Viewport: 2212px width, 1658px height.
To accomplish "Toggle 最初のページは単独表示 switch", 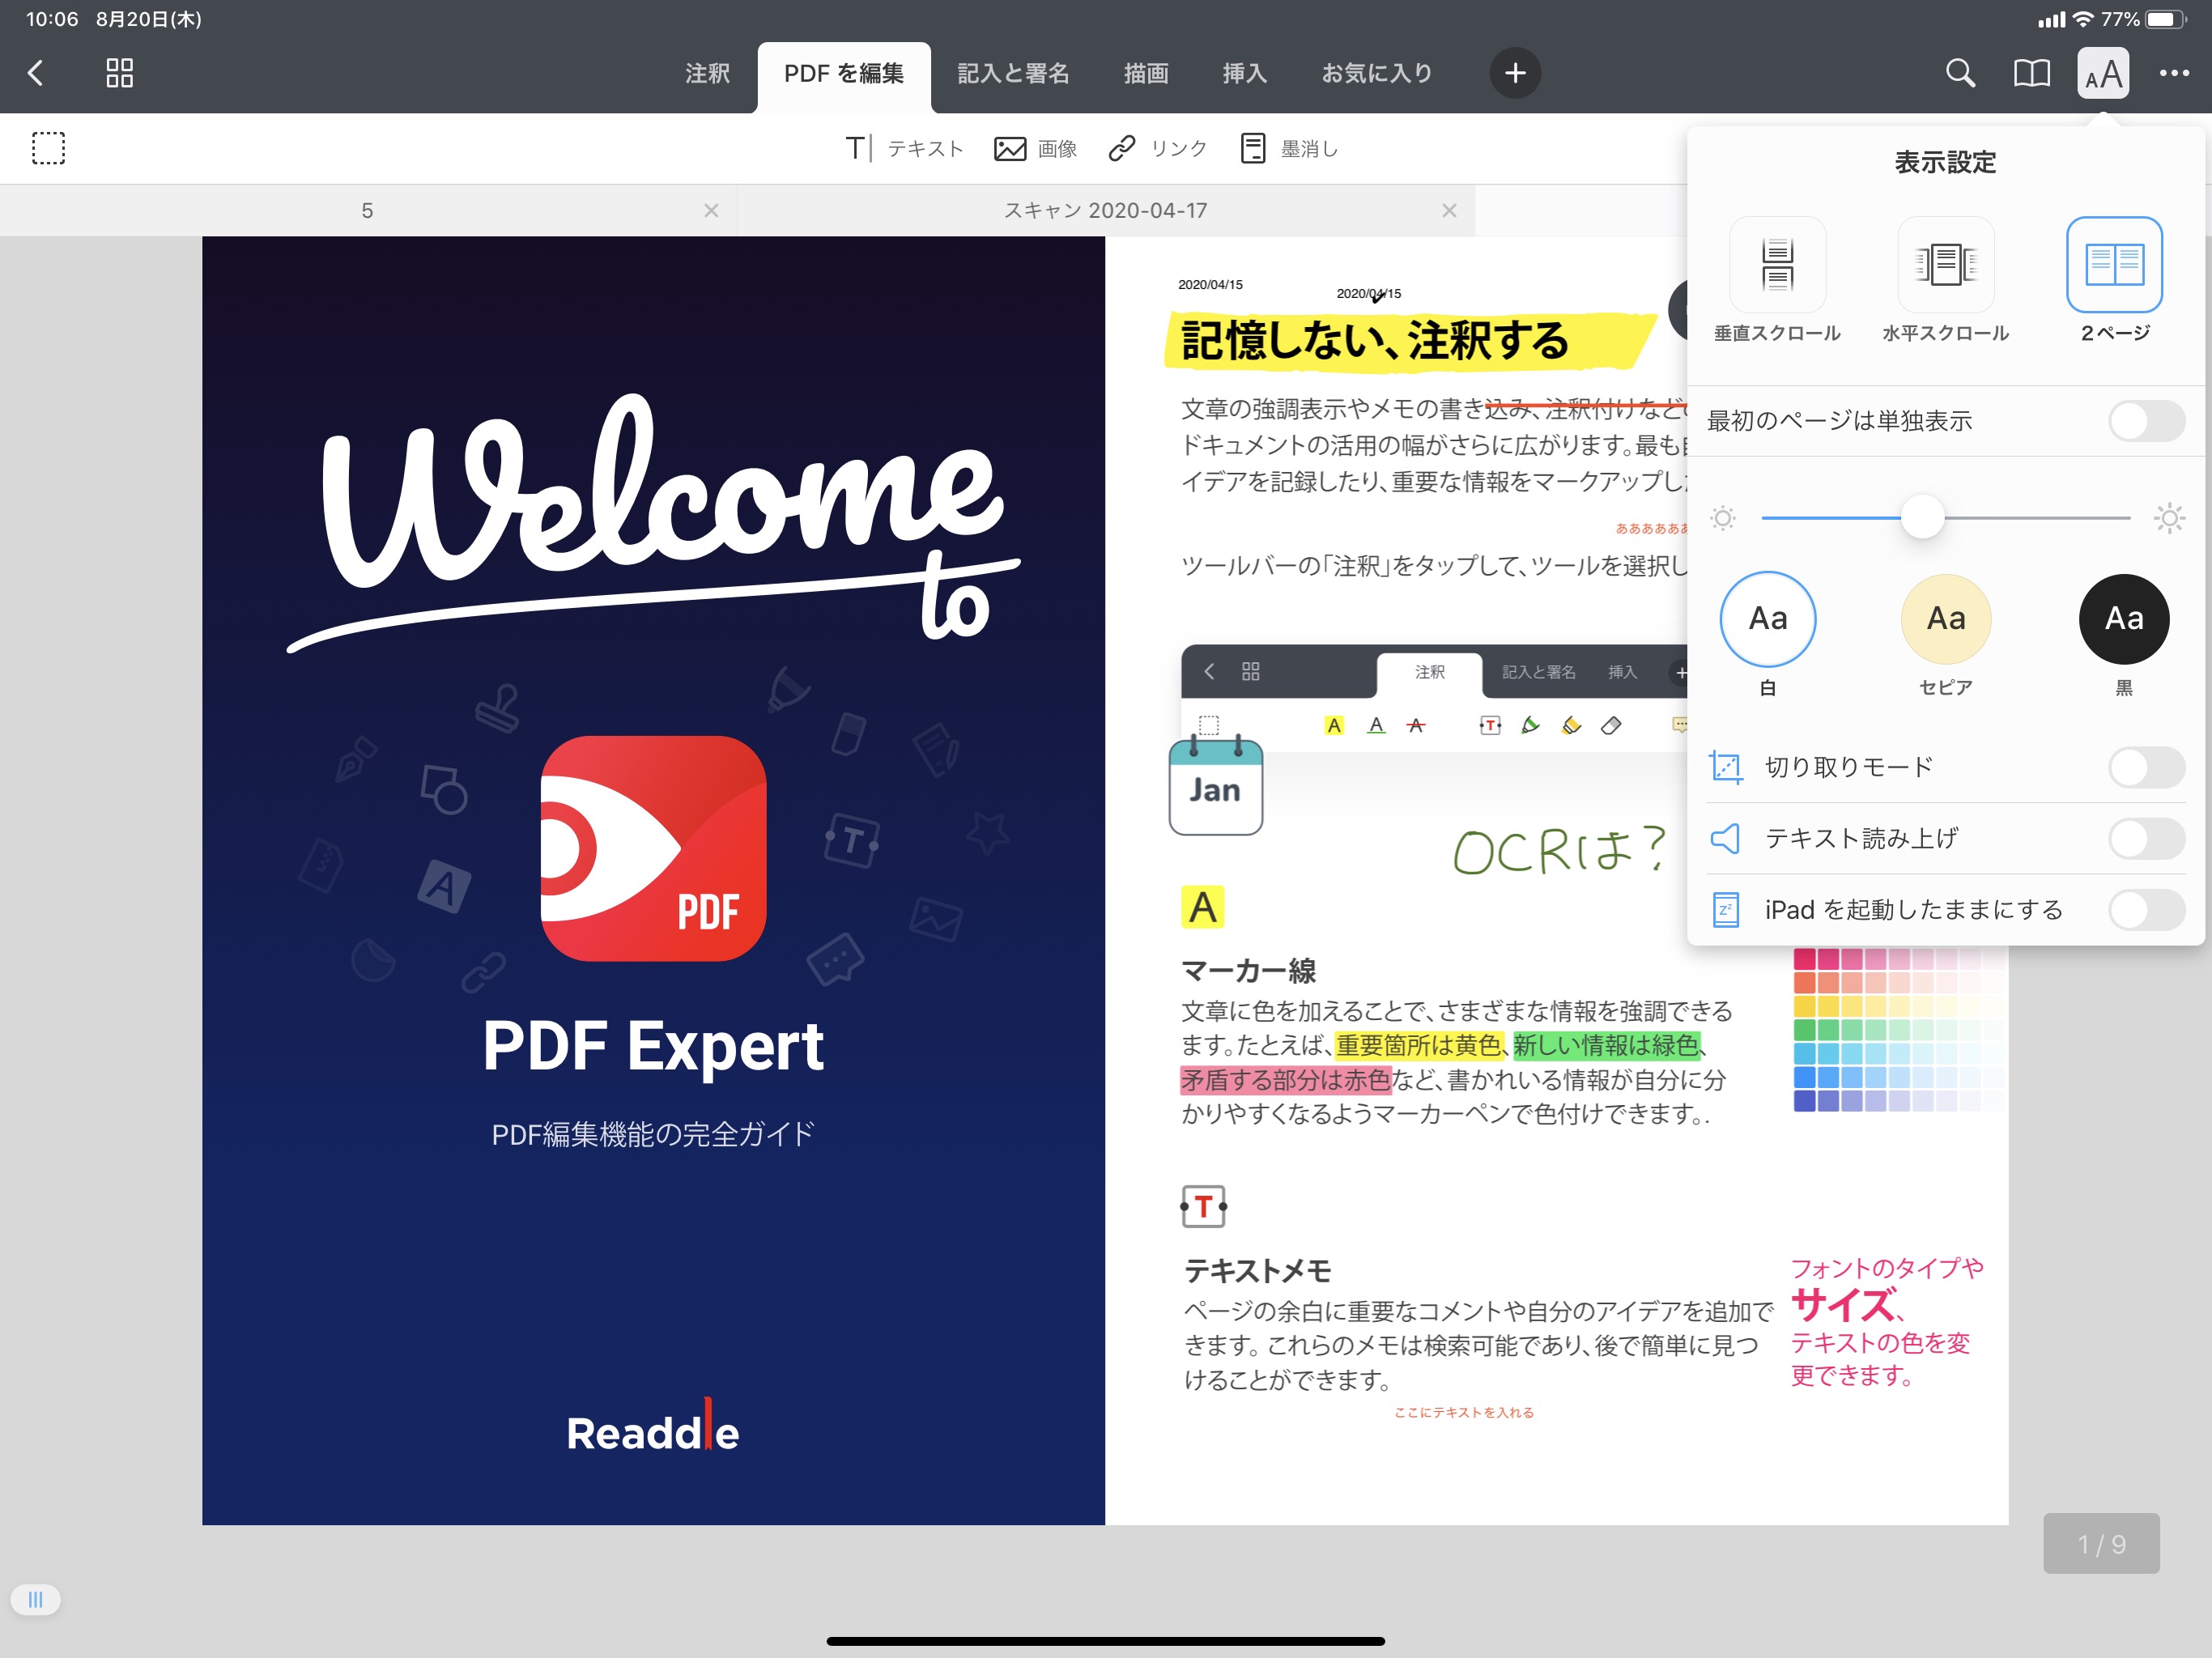I will click(x=2146, y=421).
